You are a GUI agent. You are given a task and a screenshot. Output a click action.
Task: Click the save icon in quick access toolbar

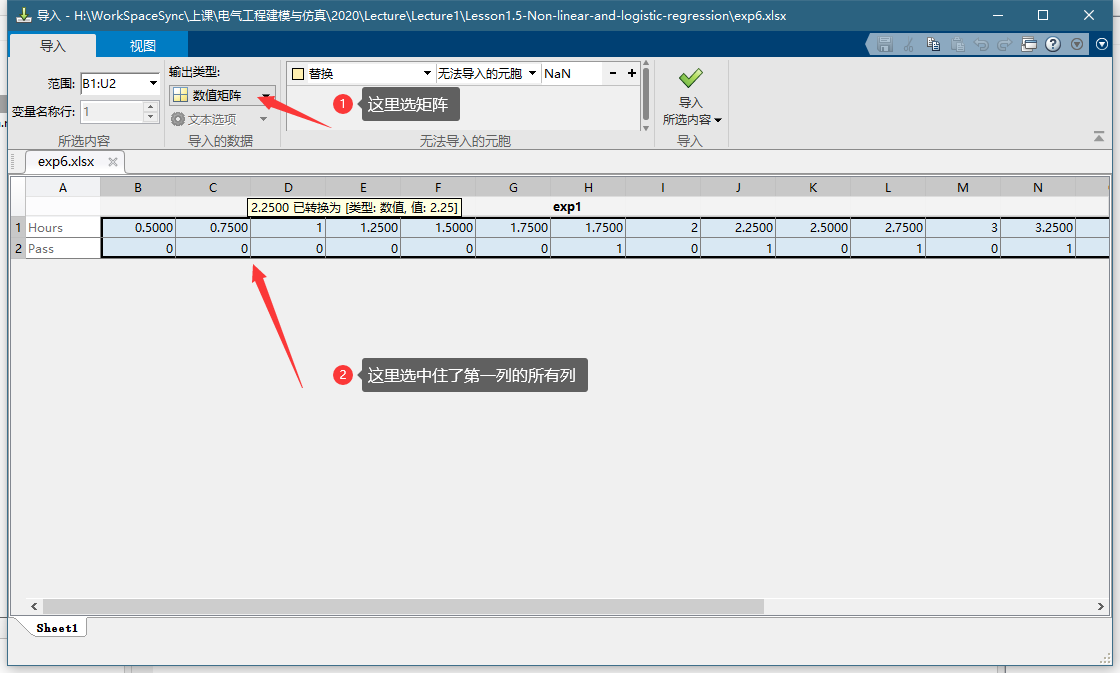[884, 44]
